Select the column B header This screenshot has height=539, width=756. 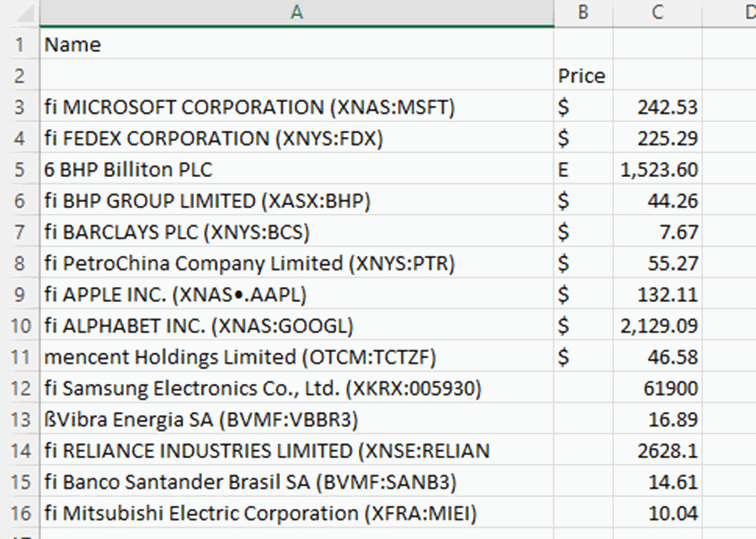[583, 13]
